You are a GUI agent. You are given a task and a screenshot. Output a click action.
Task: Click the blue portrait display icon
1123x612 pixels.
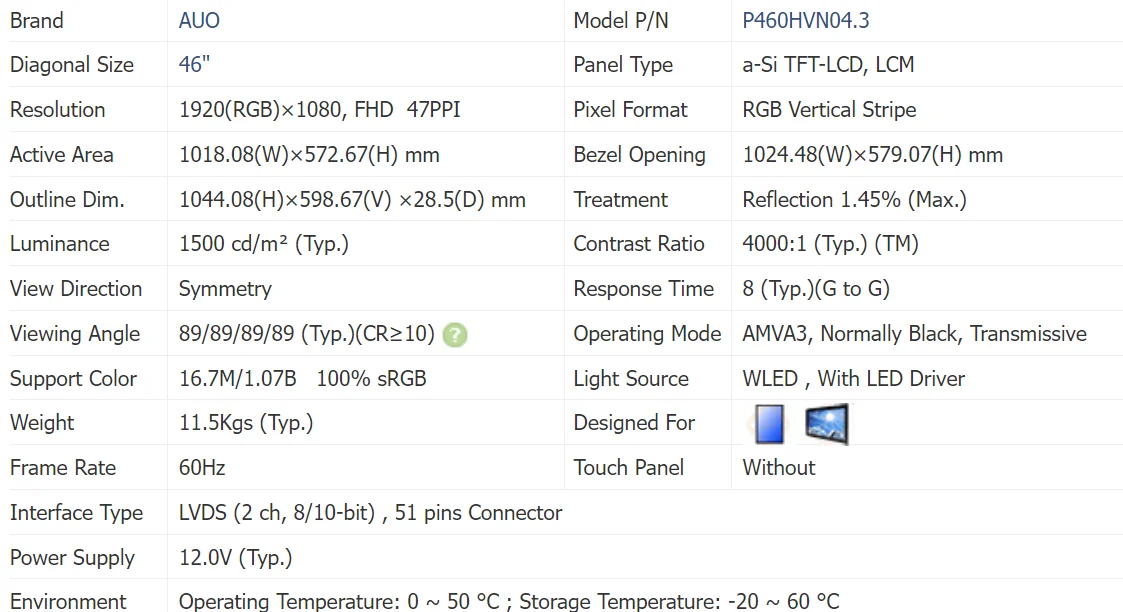click(x=768, y=424)
